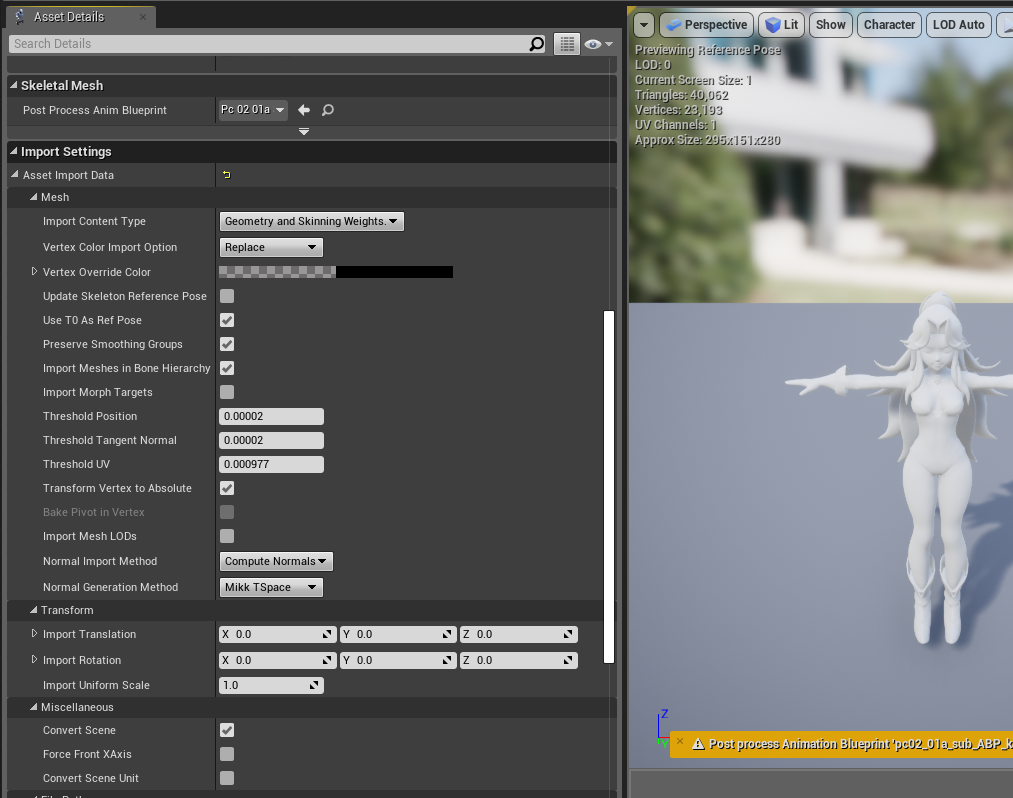Toggle Import Meshes in Bone Hierarchy
Image resolution: width=1013 pixels, height=798 pixels.
[x=227, y=368]
